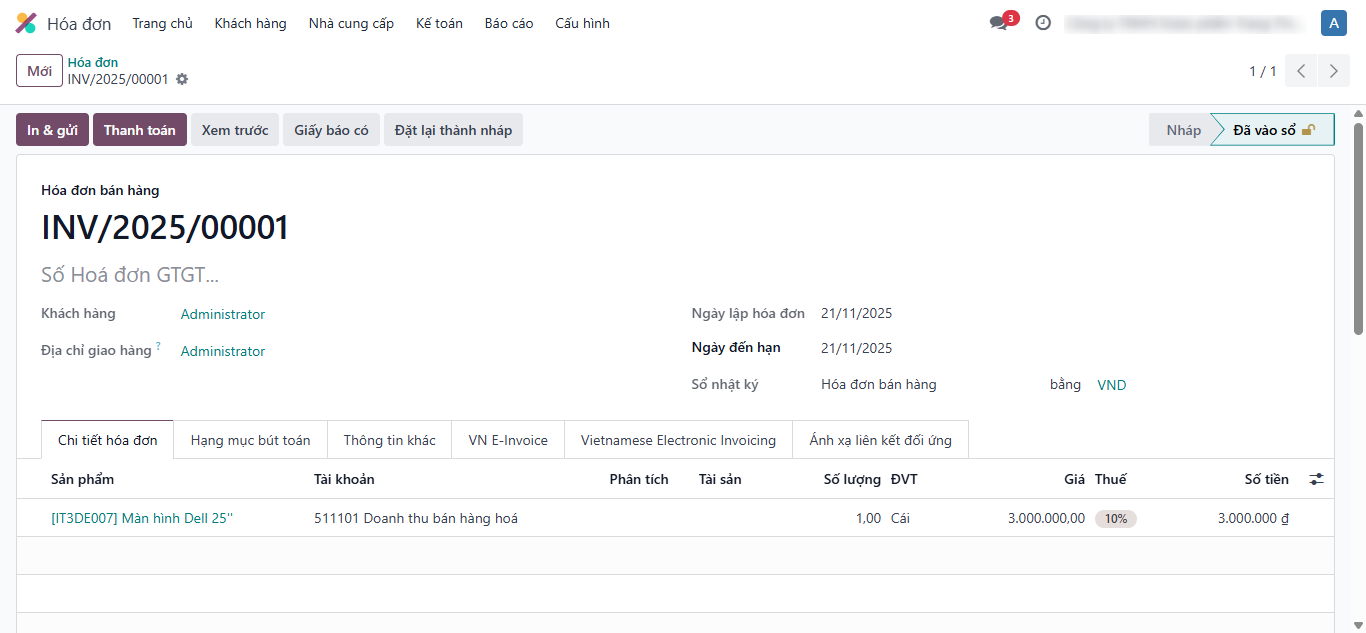Click the Nháp status stage
1366x633 pixels.
pyautogui.click(x=1183, y=130)
